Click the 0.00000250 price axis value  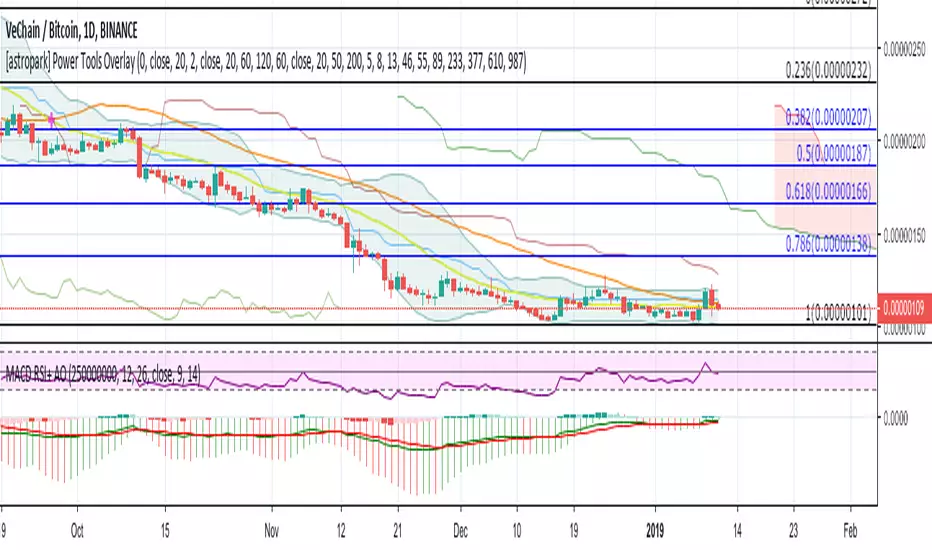click(x=904, y=48)
